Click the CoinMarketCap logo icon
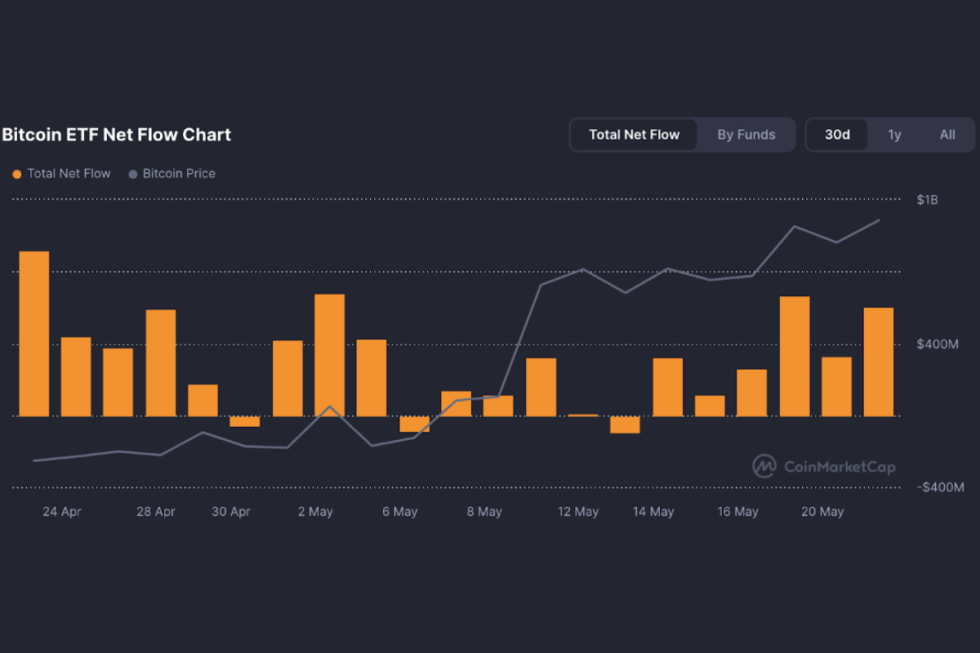Image resolution: width=980 pixels, height=653 pixels. (764, 466)
